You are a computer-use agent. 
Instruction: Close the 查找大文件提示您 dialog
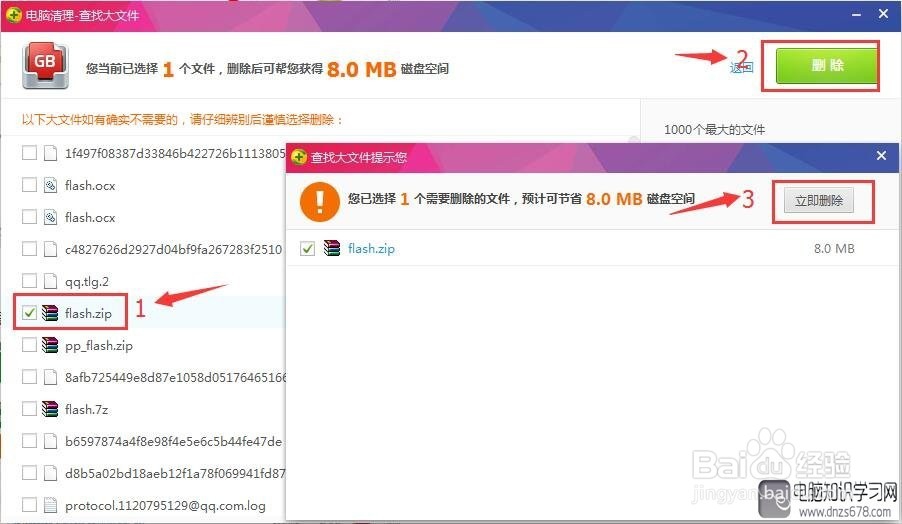pyautogui.click(x=881, y=155)
